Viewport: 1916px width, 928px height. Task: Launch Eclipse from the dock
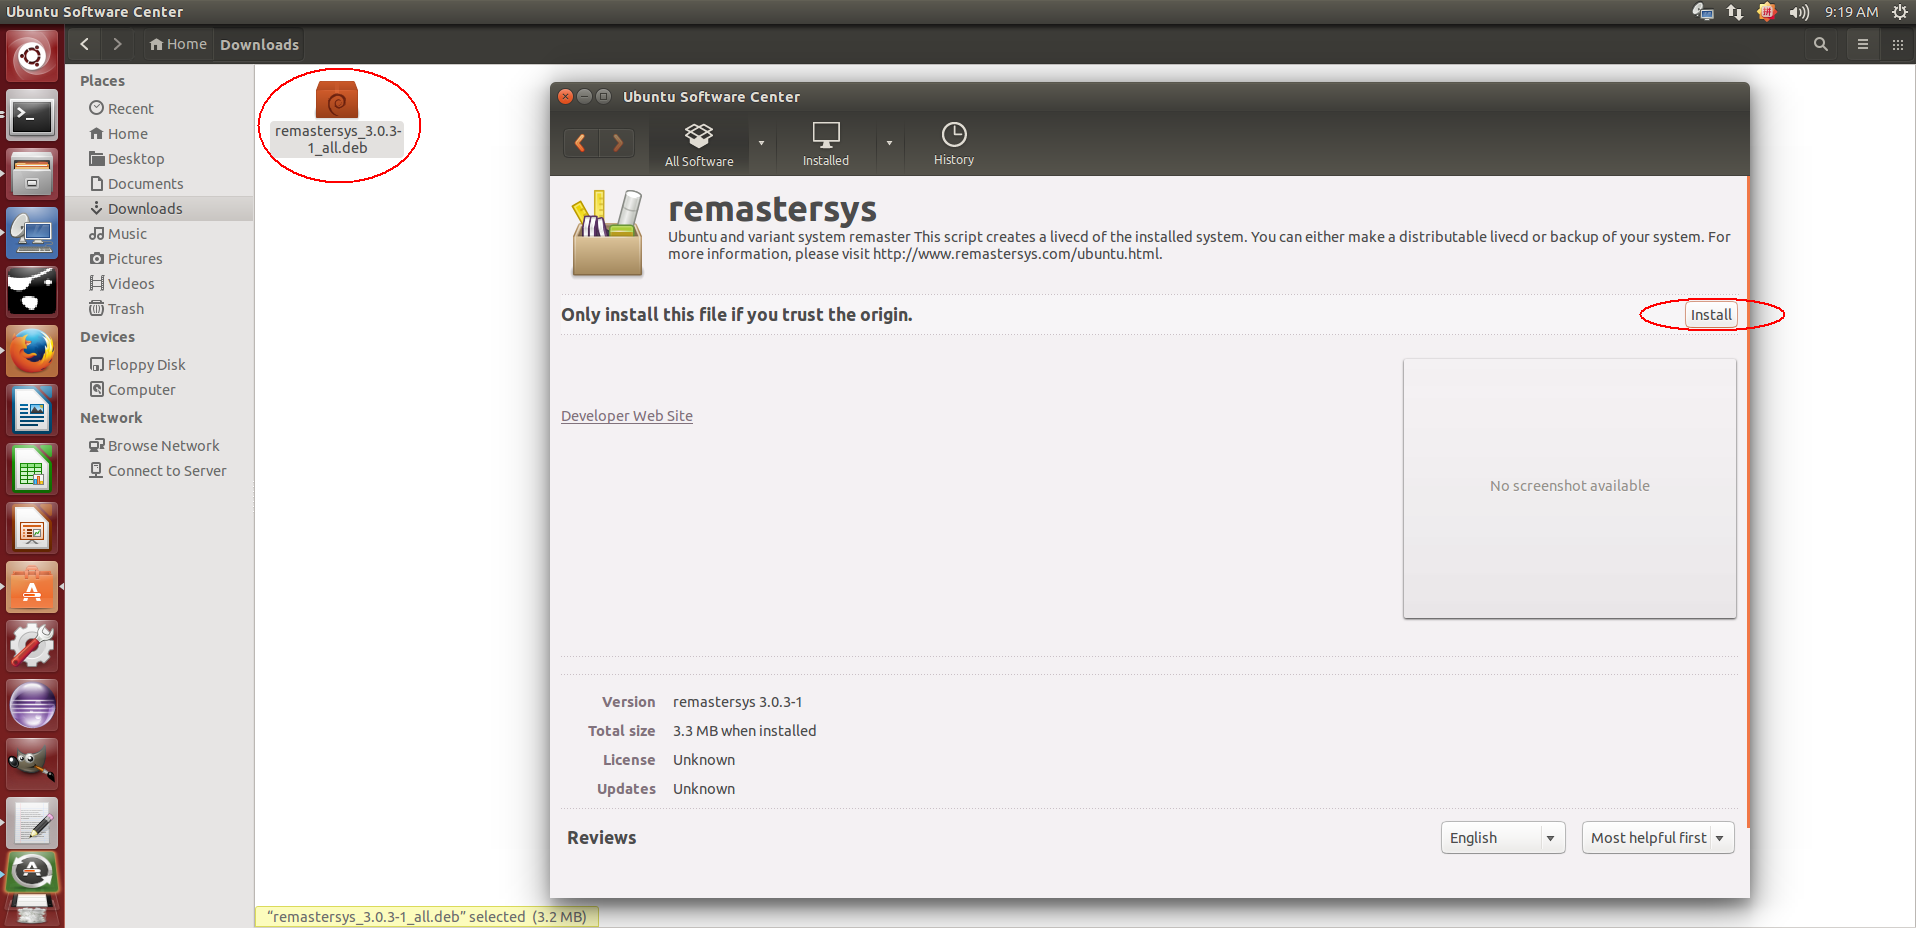(32, 706)
